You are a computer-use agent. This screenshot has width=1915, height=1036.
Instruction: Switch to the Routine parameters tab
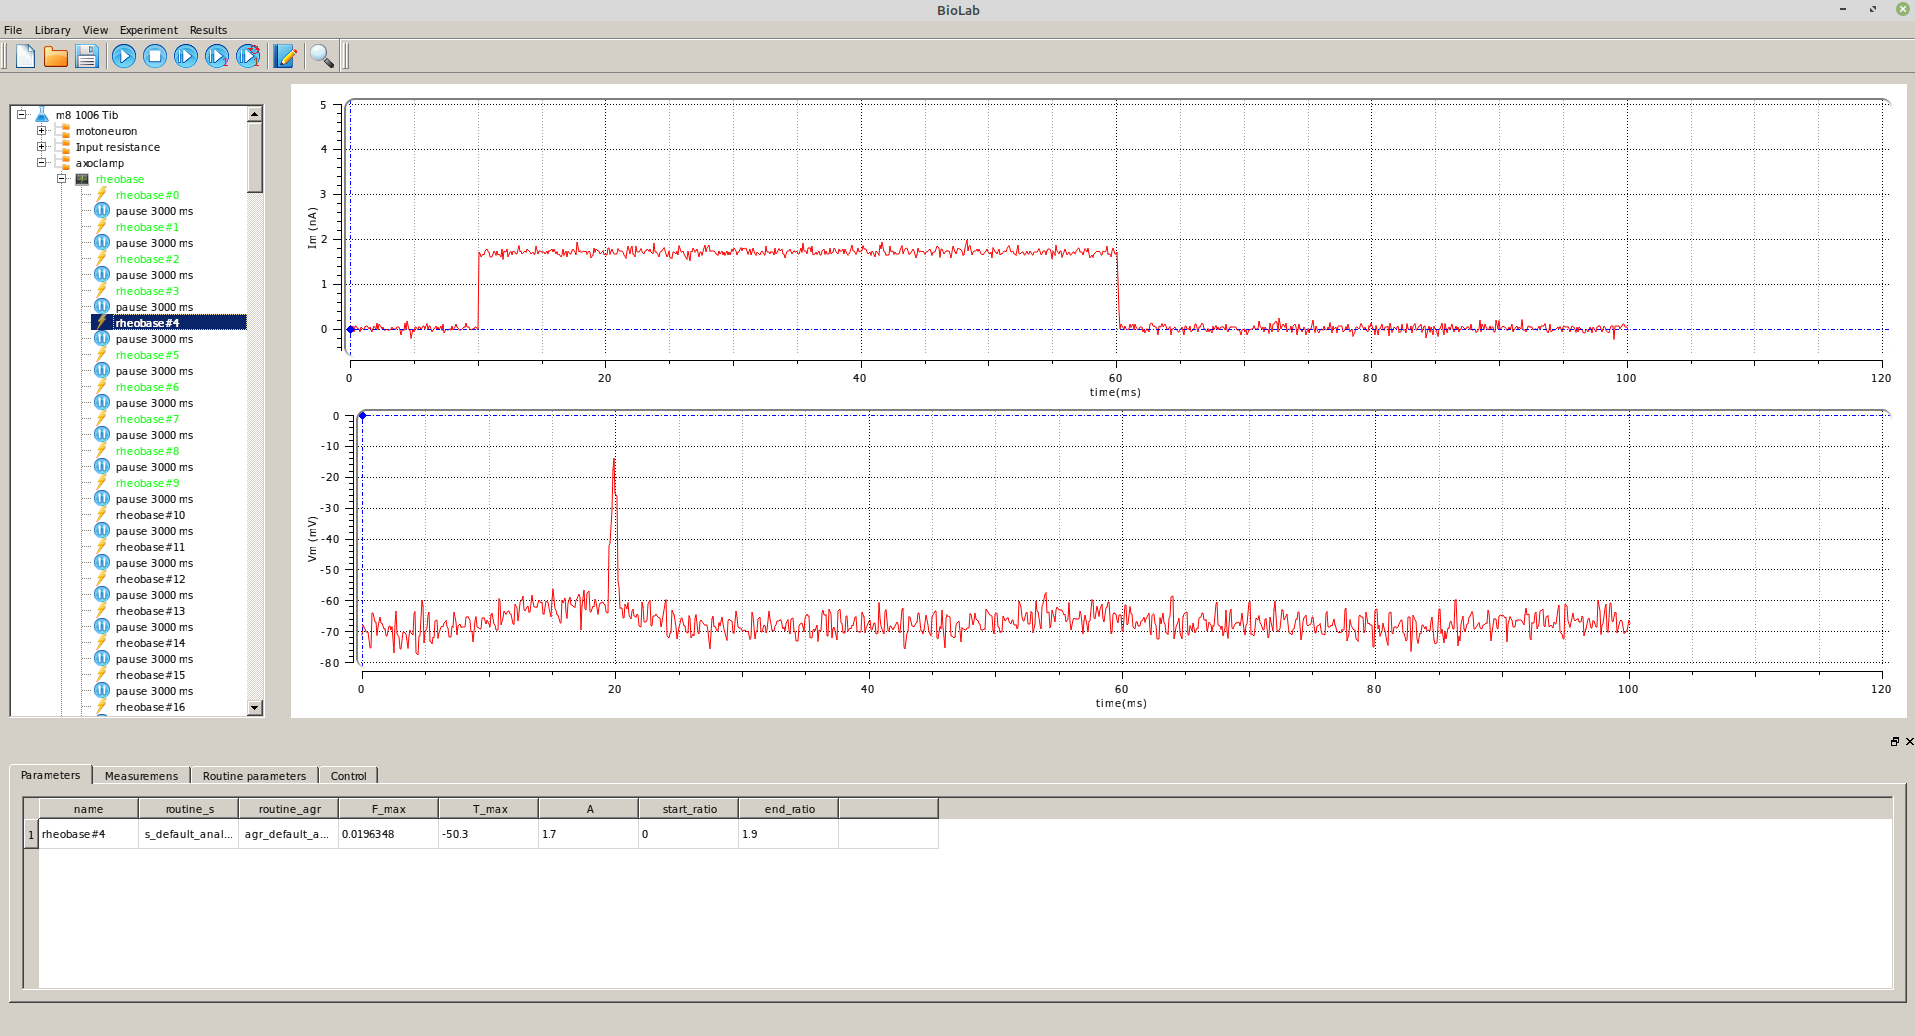pyautogui.click(x=254, y=776)
